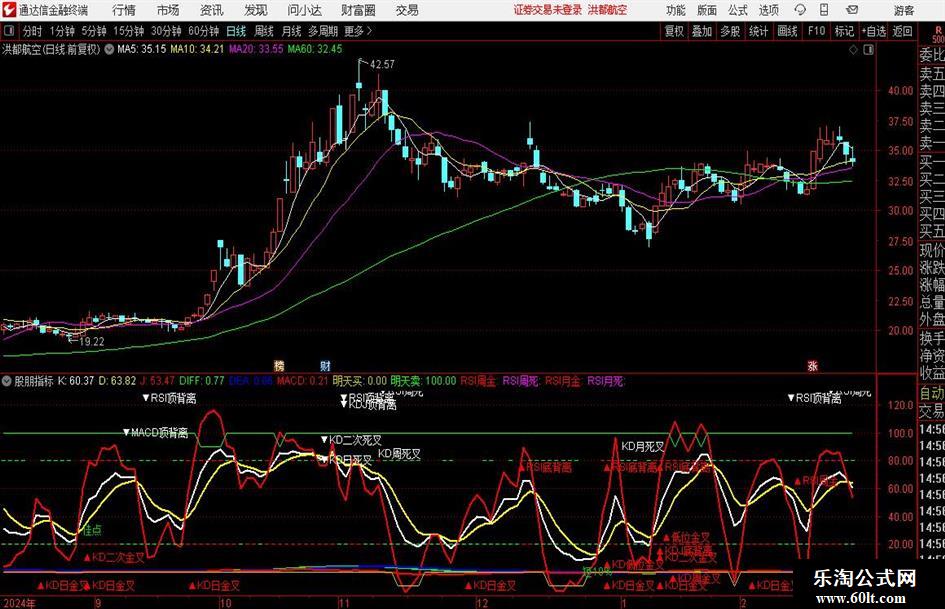Switch to 分时 chart tab
This screenshot has width=945, height=609.
click(32, 31)
